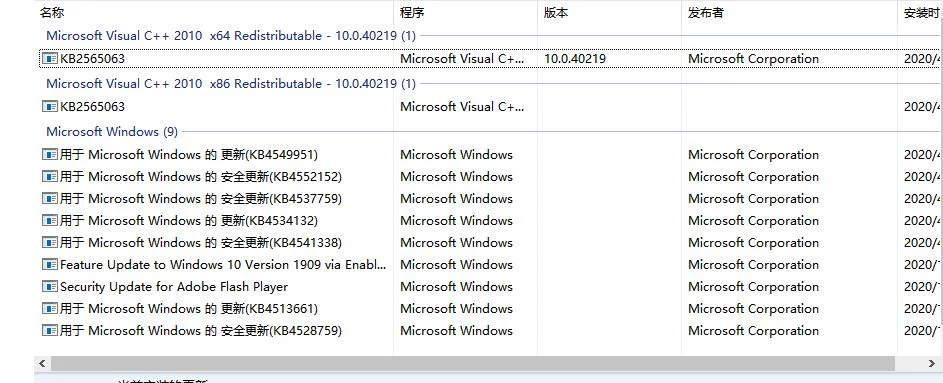Viewport: 943px width, 383px height.
Task: Sort by the 版本 column header
Action: click(x=556, y=13)
